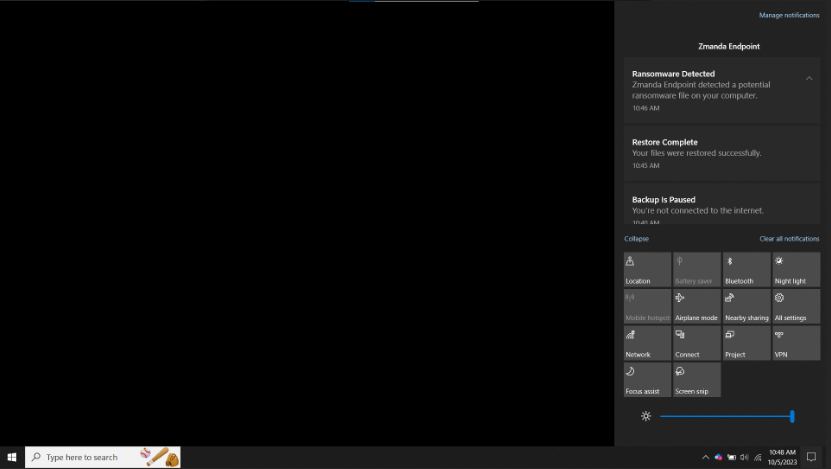The image size is (831, 469).
Task: Click the taskbar search box
Action: 103,457
